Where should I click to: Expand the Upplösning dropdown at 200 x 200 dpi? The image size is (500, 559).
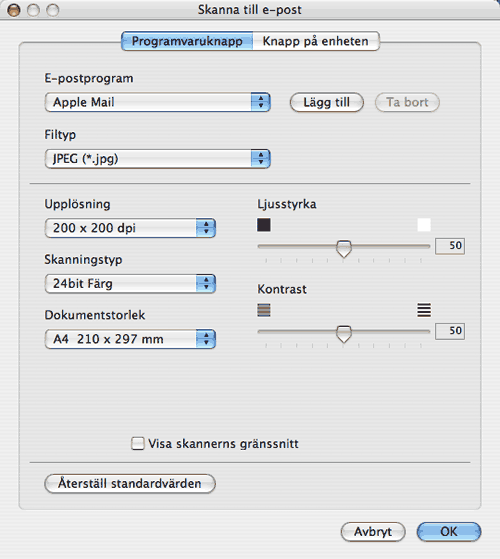(130, 228)
